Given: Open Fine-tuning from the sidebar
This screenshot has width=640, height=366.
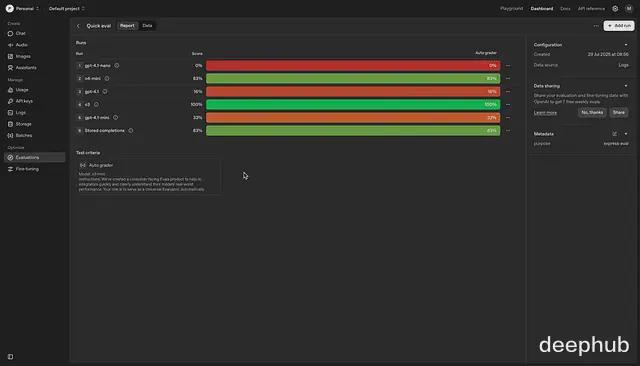Looking at the screenshot, I should pyautogui.click(x=23, y=169).
